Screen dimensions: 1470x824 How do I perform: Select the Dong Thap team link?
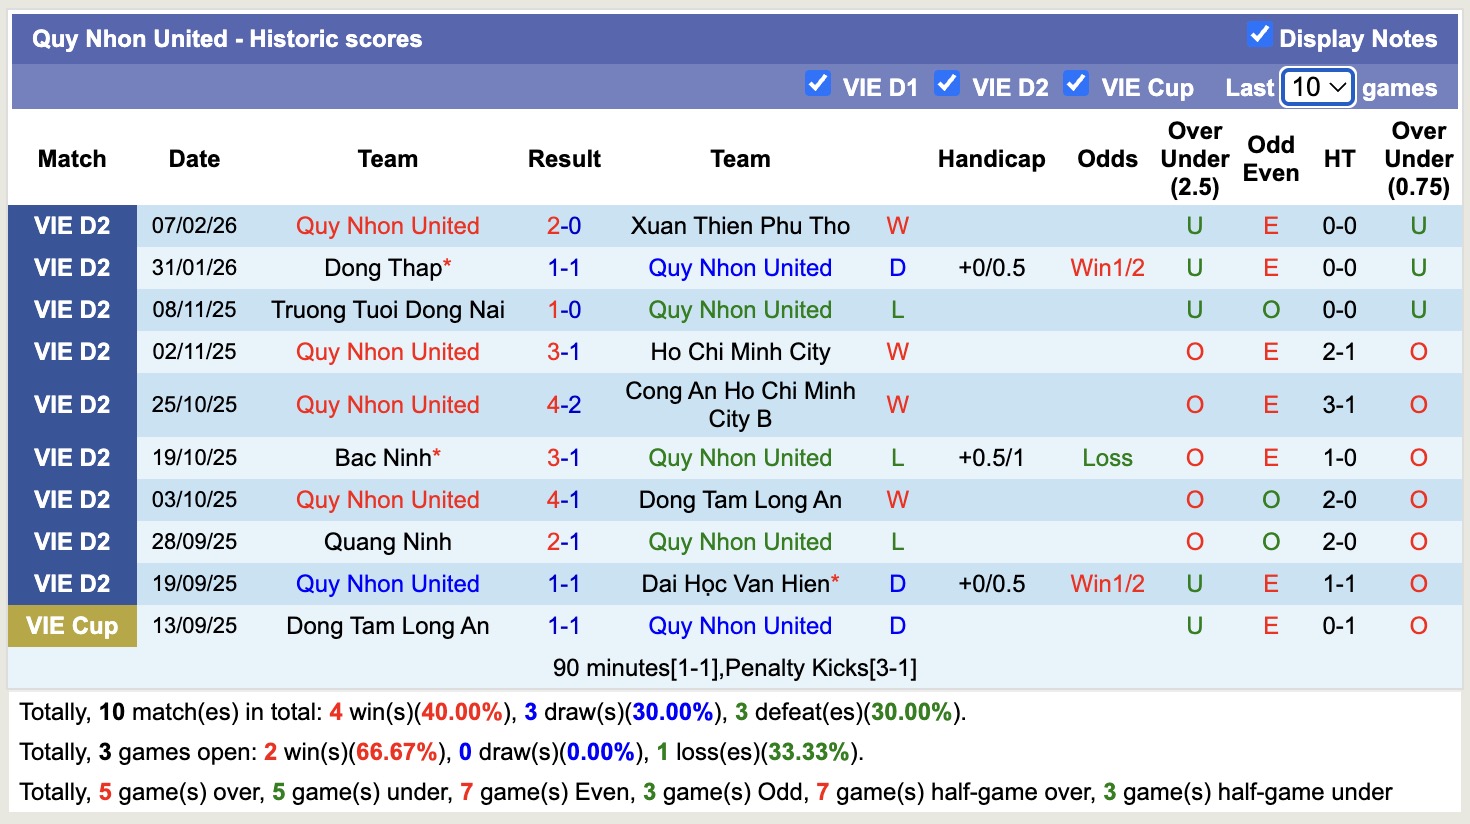pos(381,268)
